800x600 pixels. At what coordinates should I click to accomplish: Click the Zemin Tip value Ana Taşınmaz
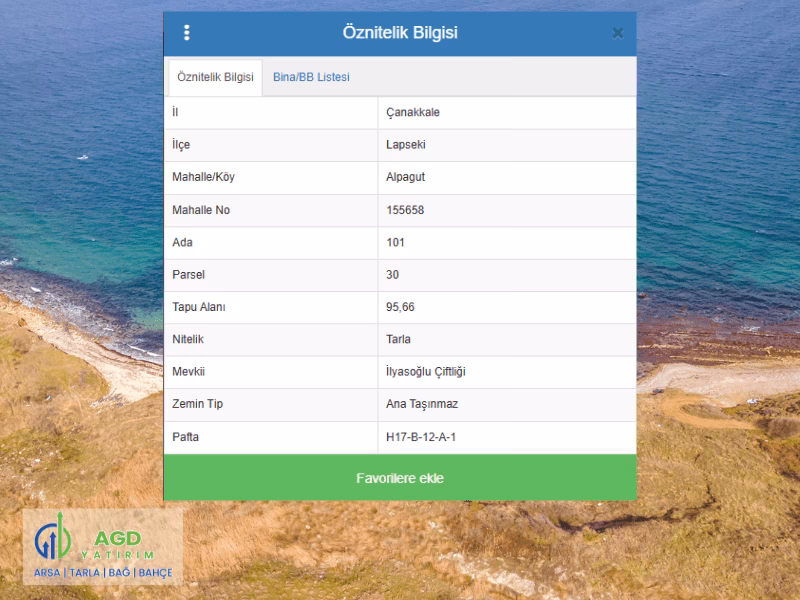click(x=422, y=404)
